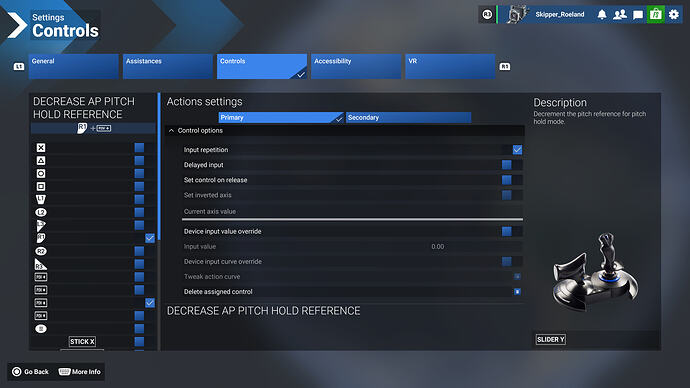The height and width of the screenshot is (388, 690).
Task: Click the Delete assigned control row text
Action: 218,292
